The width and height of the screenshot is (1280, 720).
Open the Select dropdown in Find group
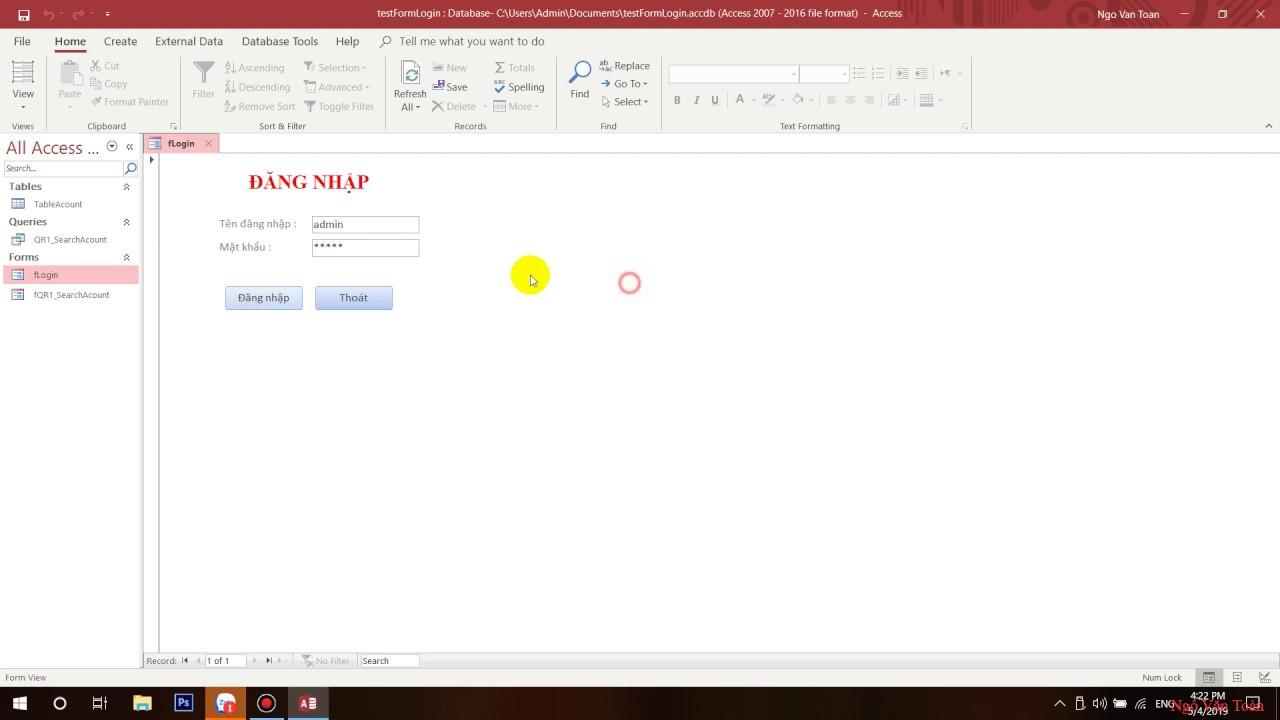pyautogui.click(x=625, y=102)
